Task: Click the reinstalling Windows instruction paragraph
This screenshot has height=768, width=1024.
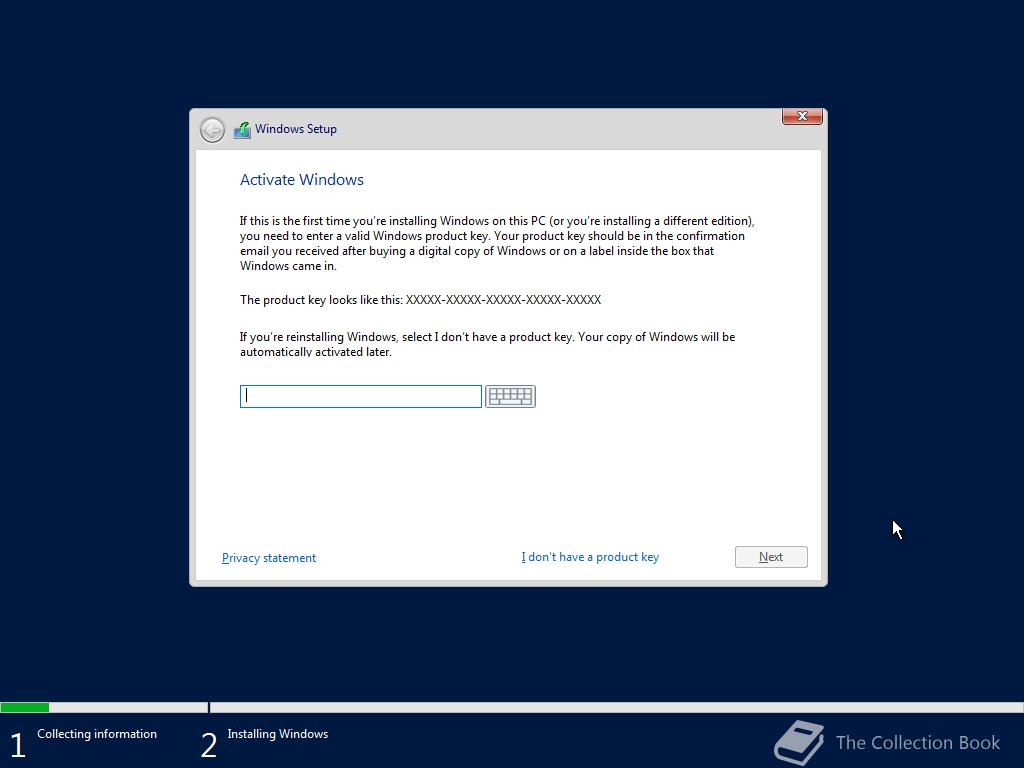Action: coord(487,344)
